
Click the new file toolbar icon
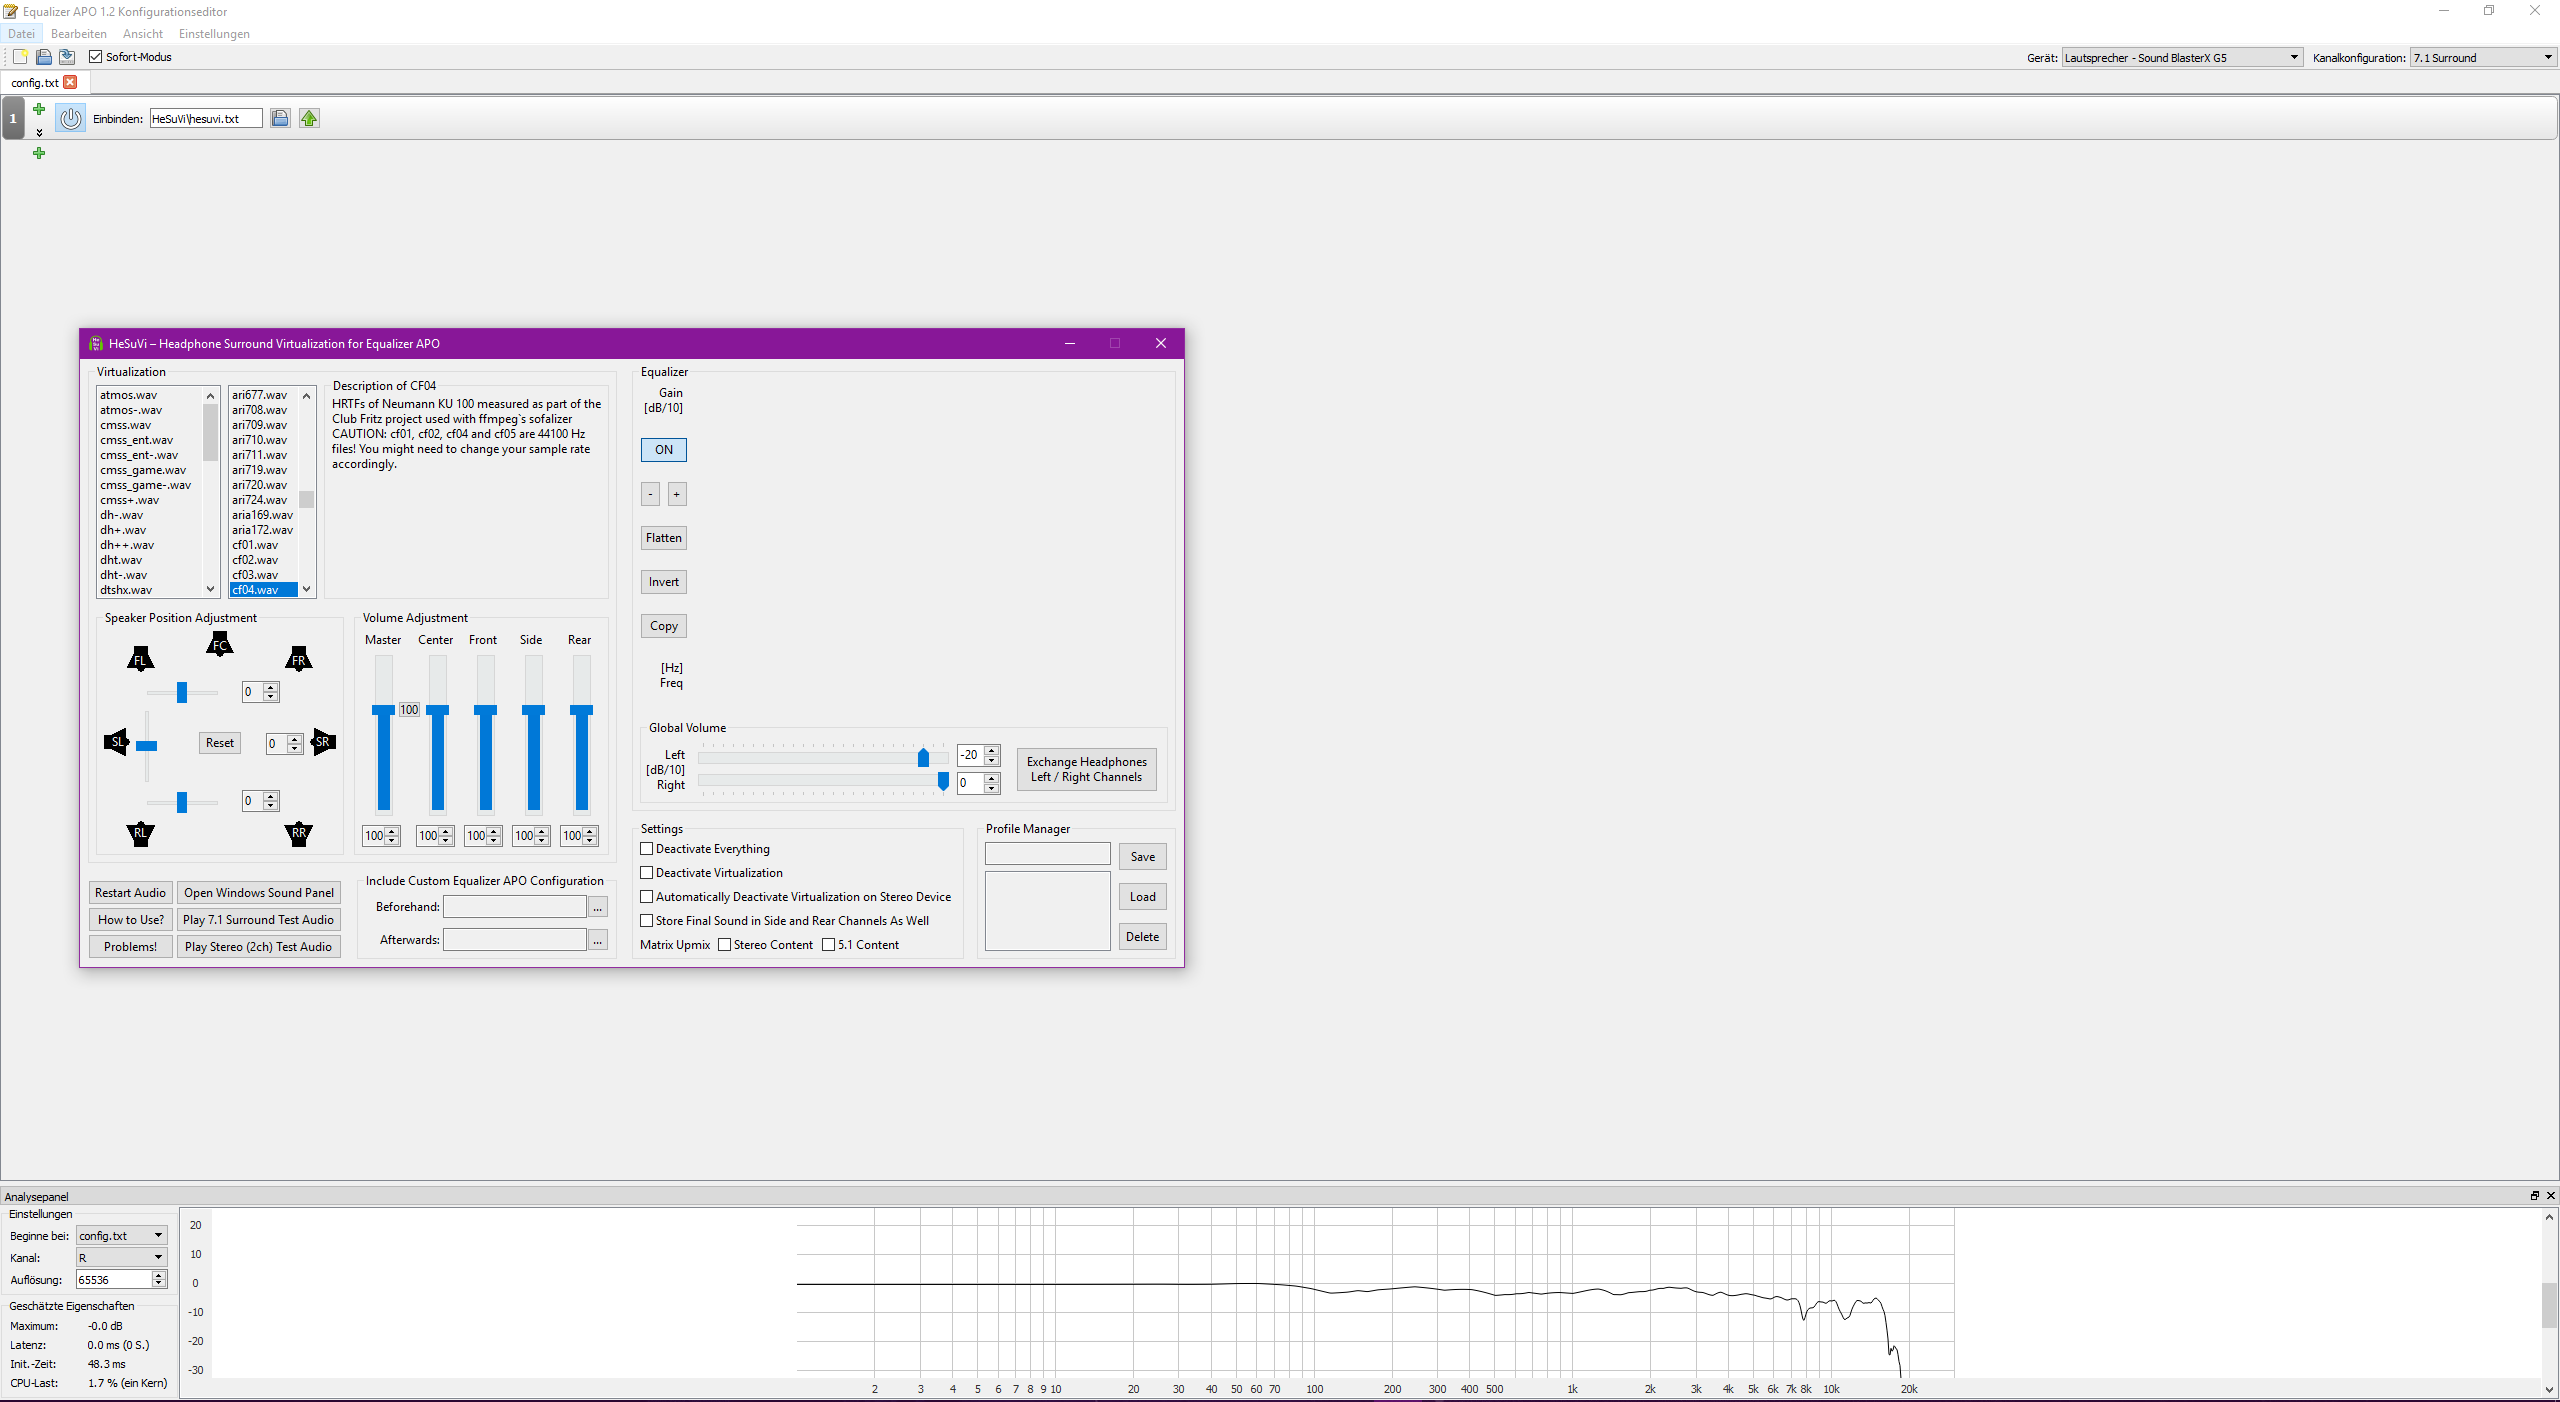tap(20, 57)
